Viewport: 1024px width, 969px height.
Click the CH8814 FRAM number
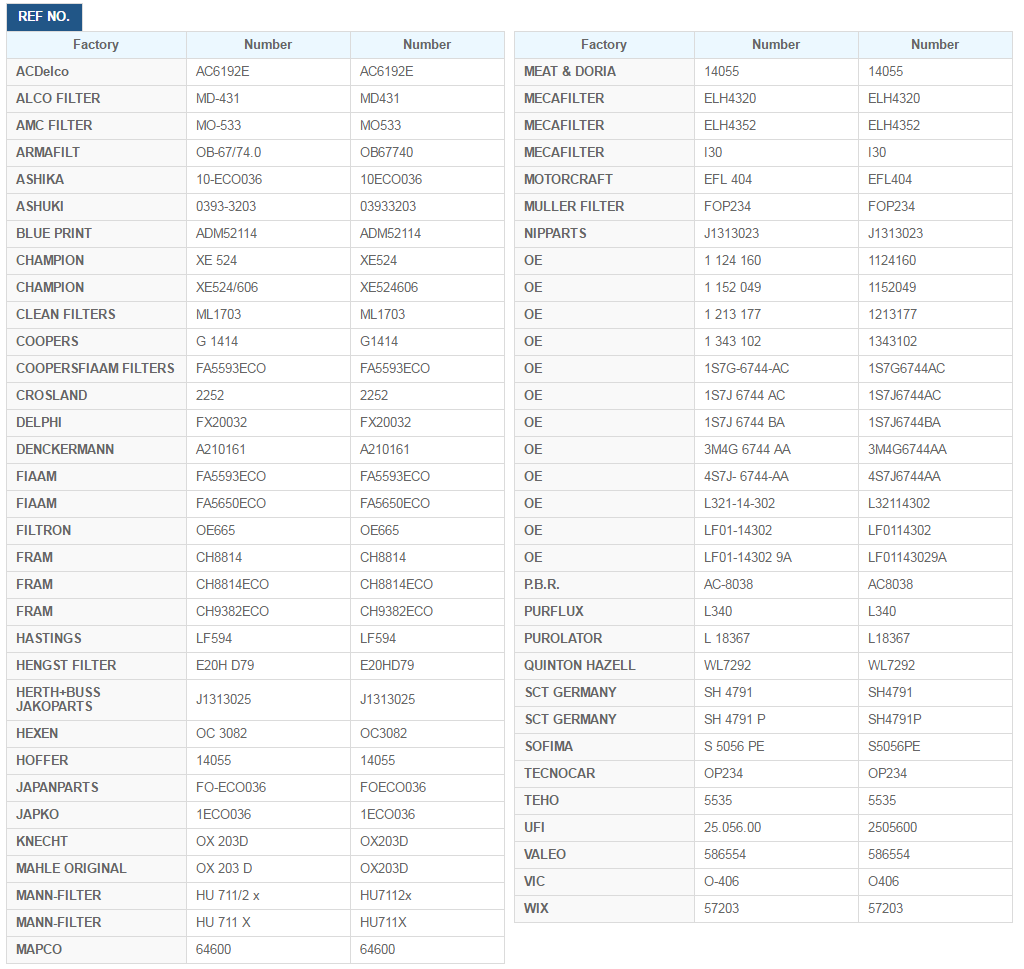[219, 558]
